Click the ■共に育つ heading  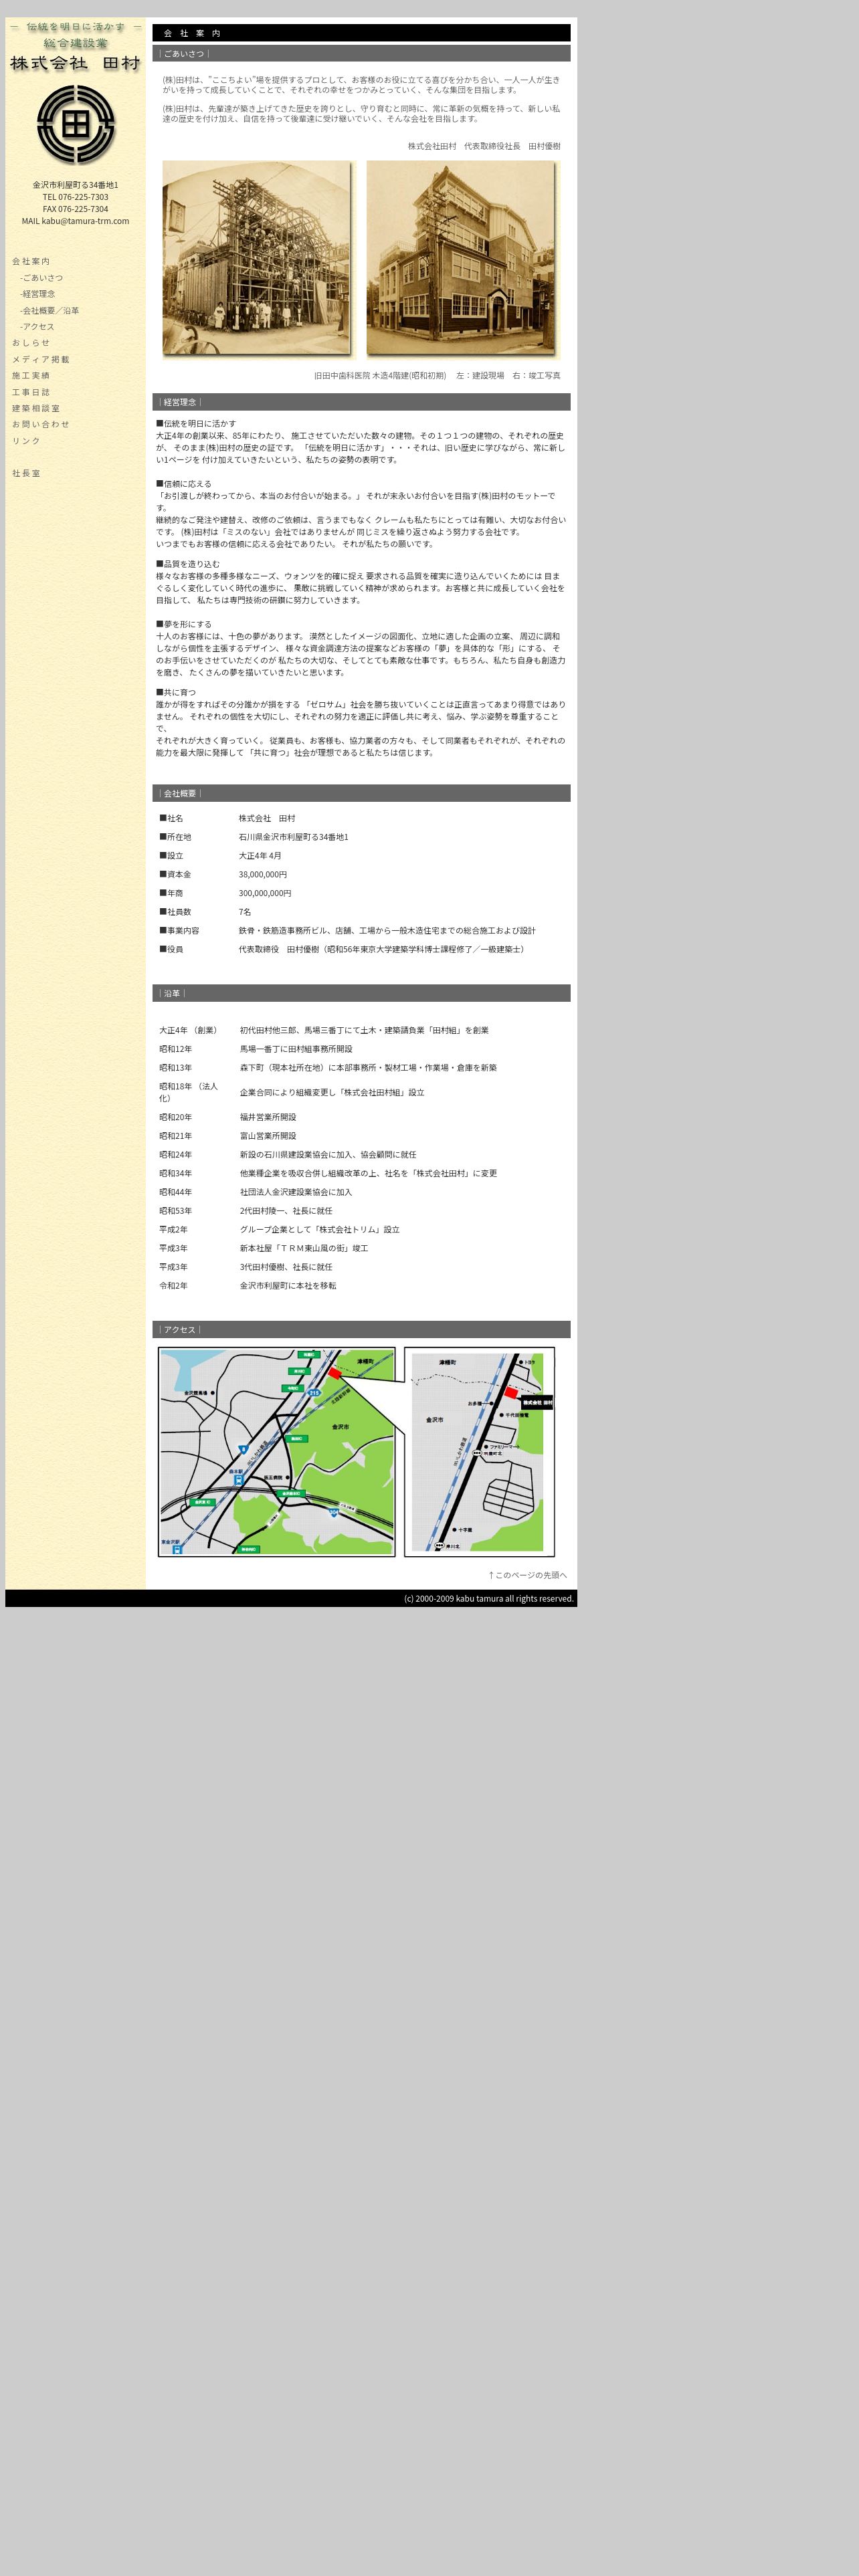(x=176, y=692)
